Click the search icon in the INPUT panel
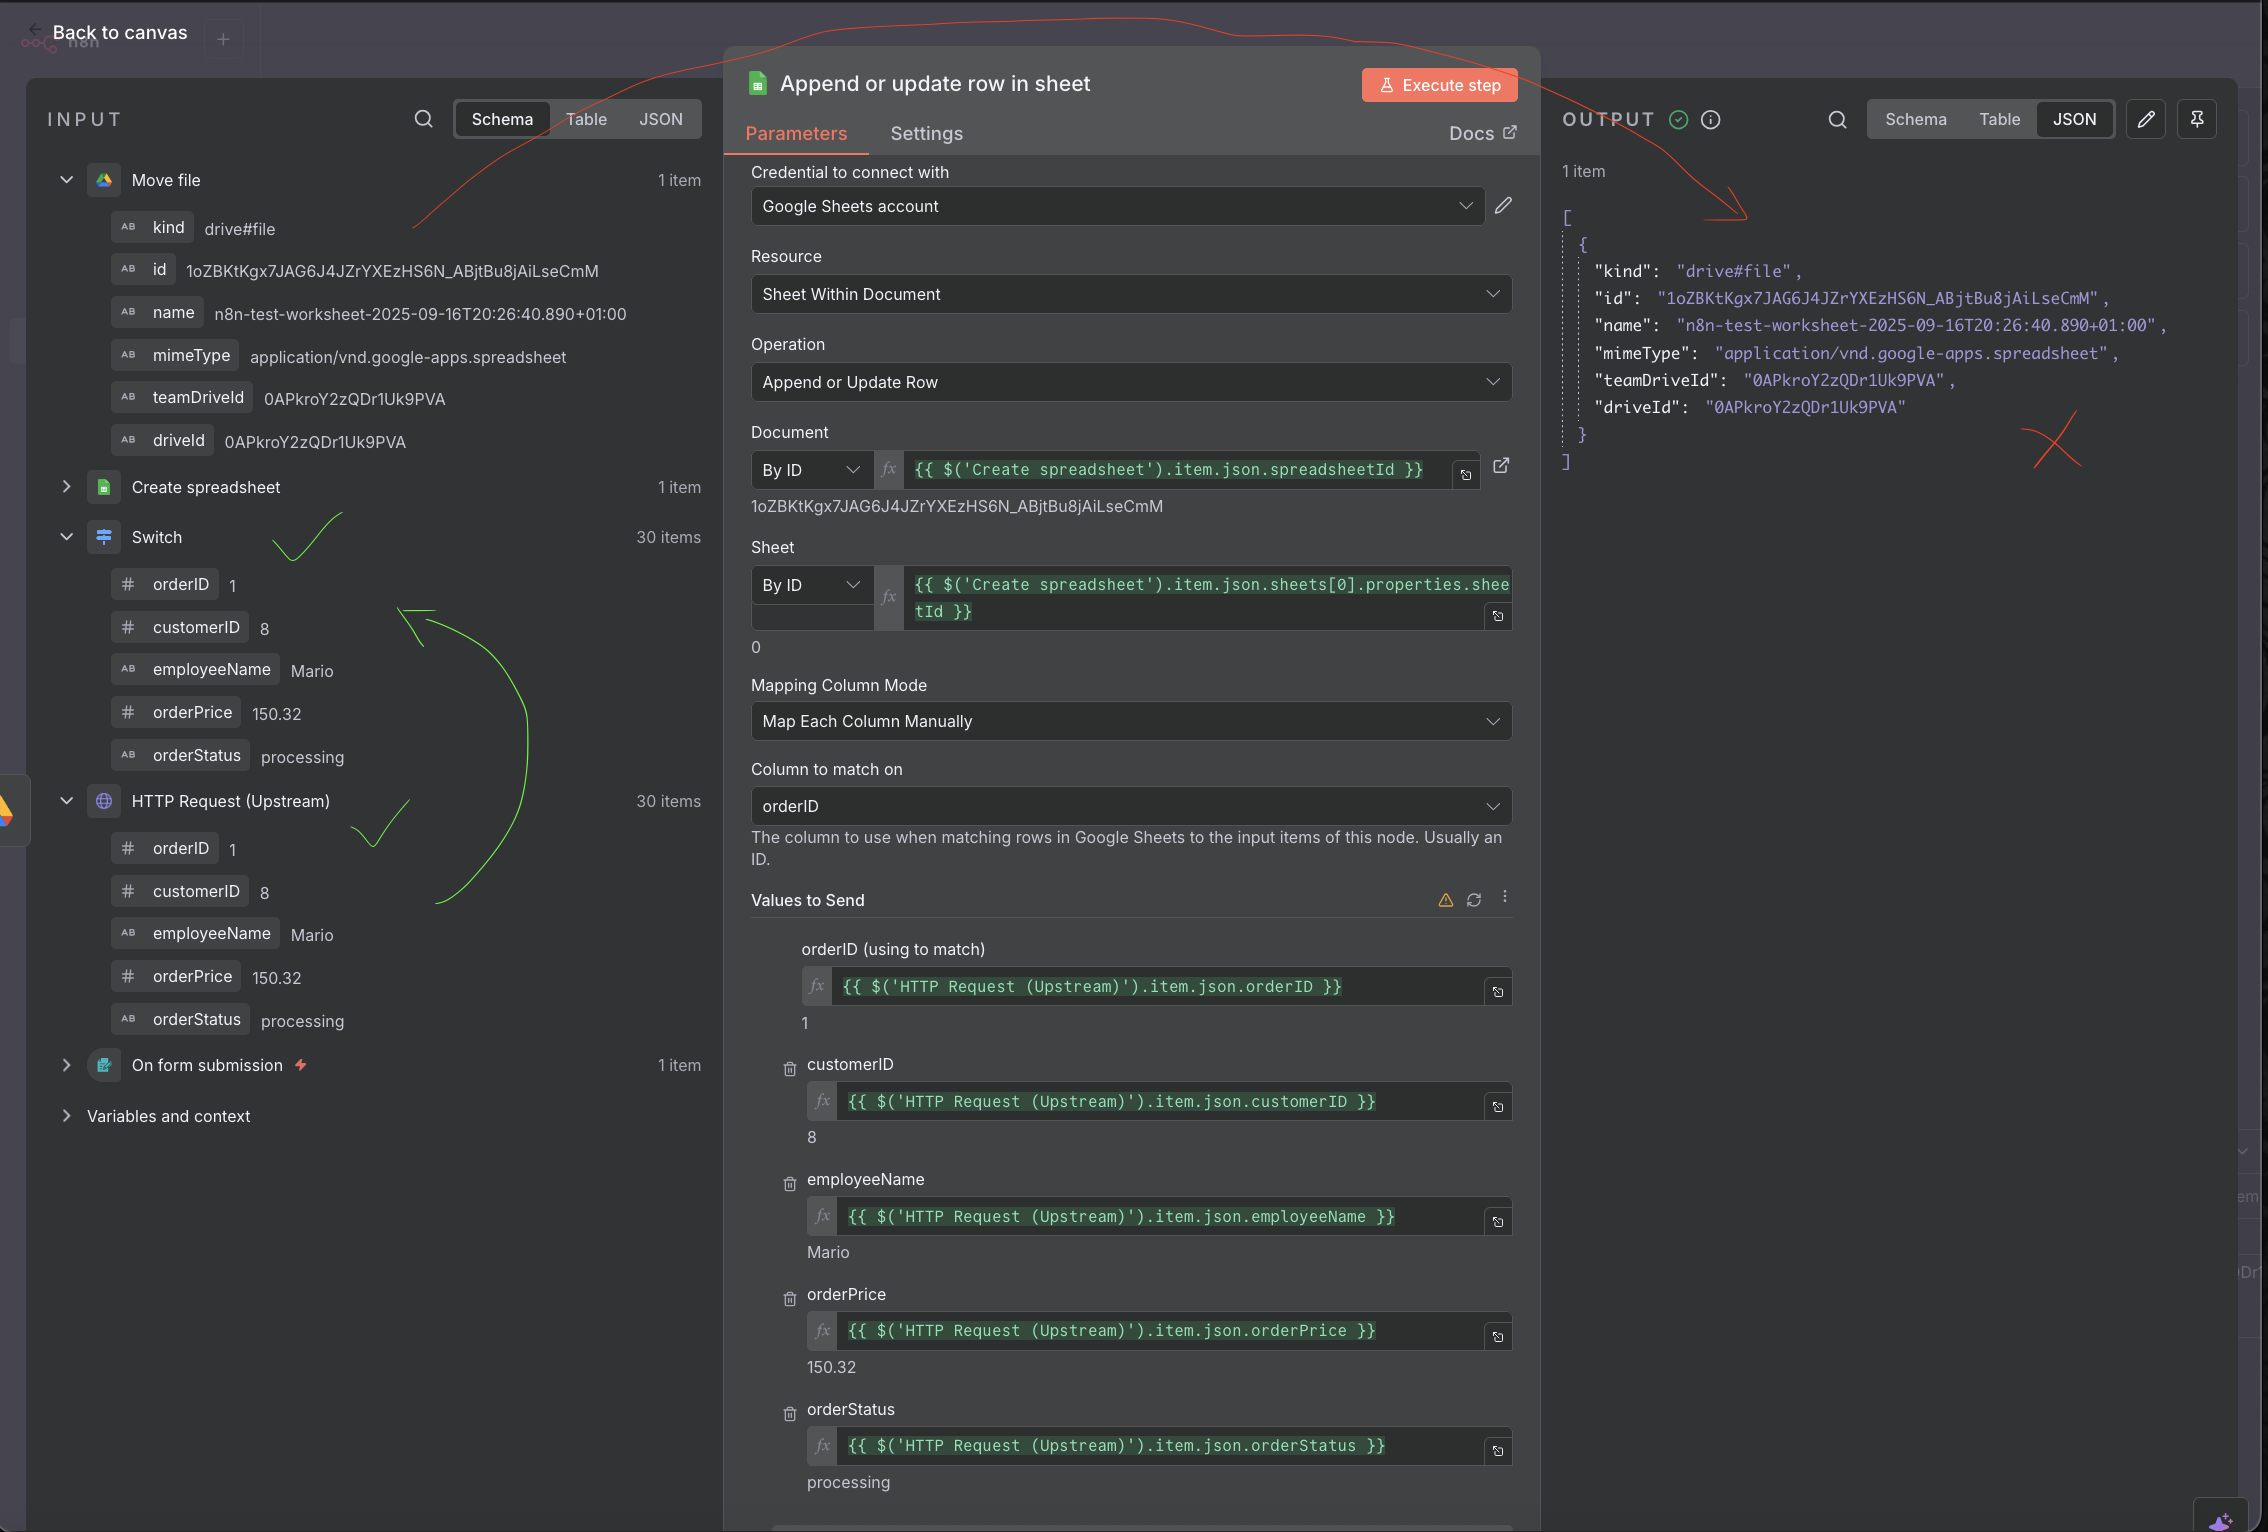Image resolution: width=2268 pixels, height=1532 pixels. 424,119
